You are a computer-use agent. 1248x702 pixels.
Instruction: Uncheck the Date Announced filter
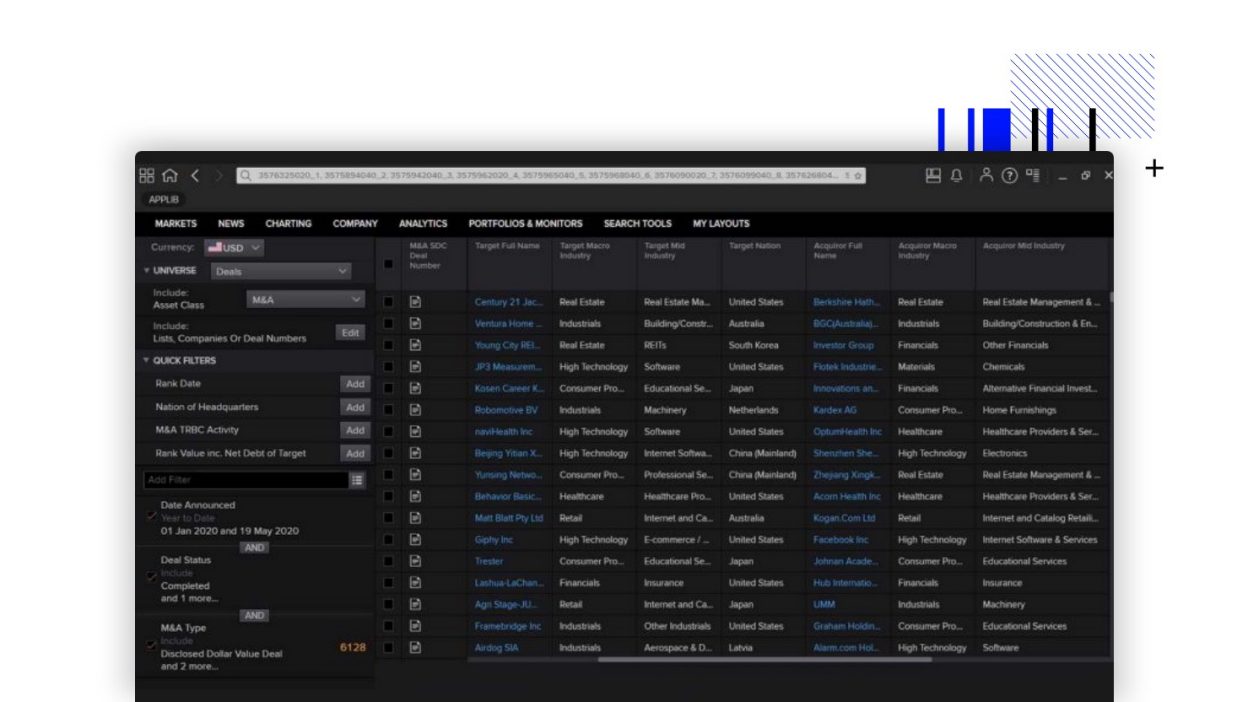tap(151, 517)
